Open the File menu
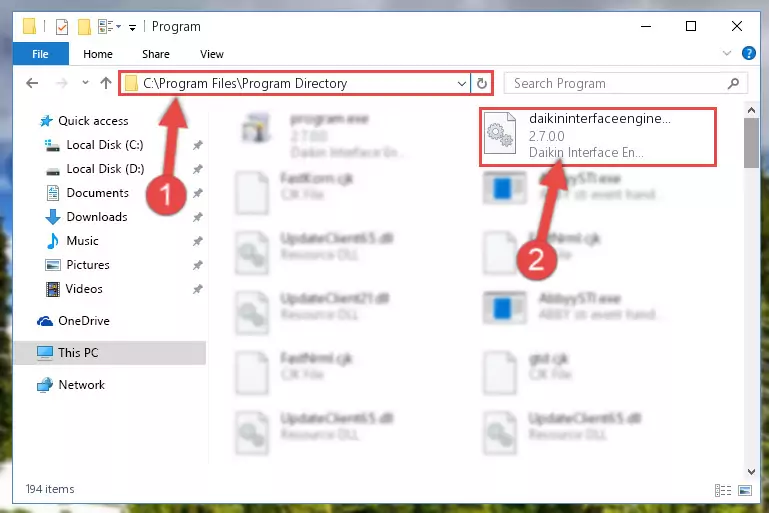This screenshot has width=769, height=513. click(40, 54)
